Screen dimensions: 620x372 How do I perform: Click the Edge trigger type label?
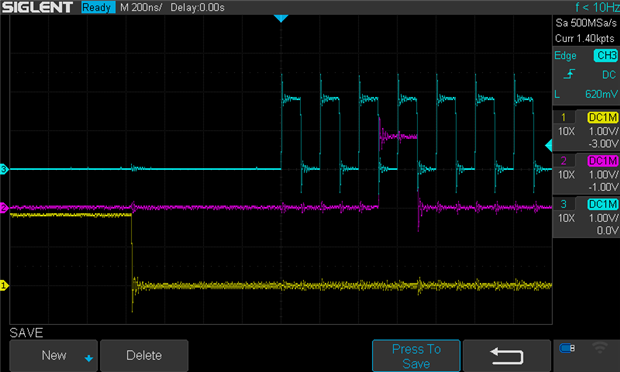tap(565, 56)
